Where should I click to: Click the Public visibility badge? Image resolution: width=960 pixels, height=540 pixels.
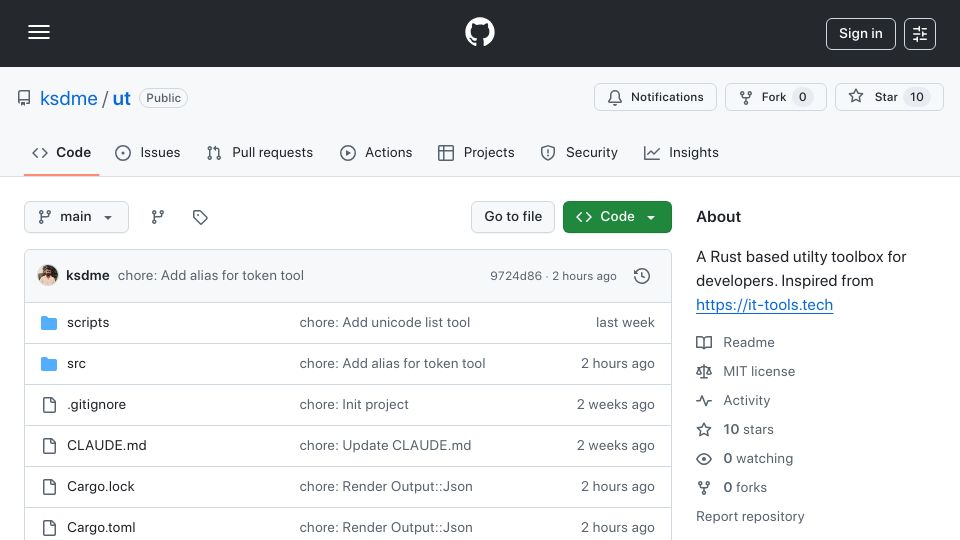pos(163,98)
